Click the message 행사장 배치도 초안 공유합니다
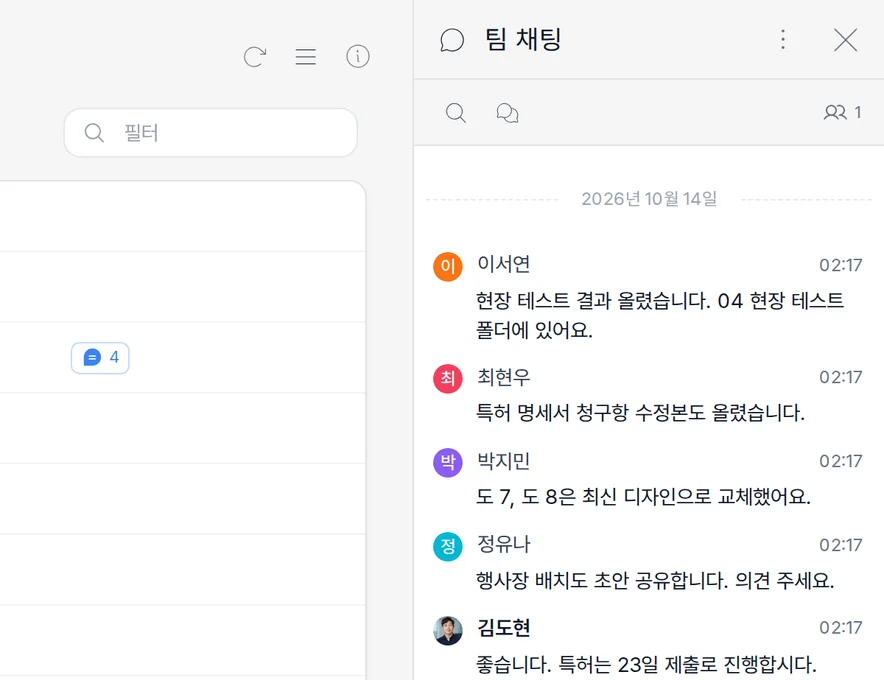The image size is (884, 680). (x=655, y=580)
